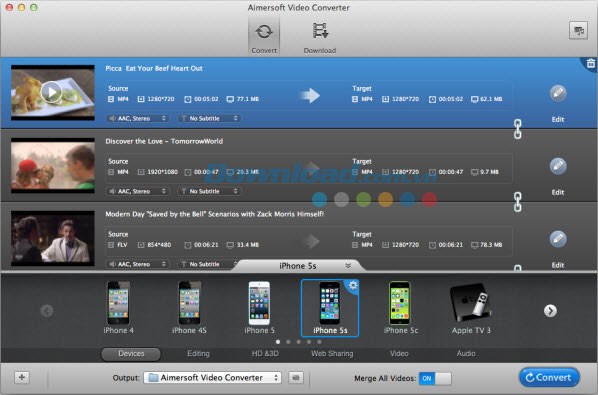Switch to the Editing category tab
This screenshot has height=395, width=598.
[198, 354]
